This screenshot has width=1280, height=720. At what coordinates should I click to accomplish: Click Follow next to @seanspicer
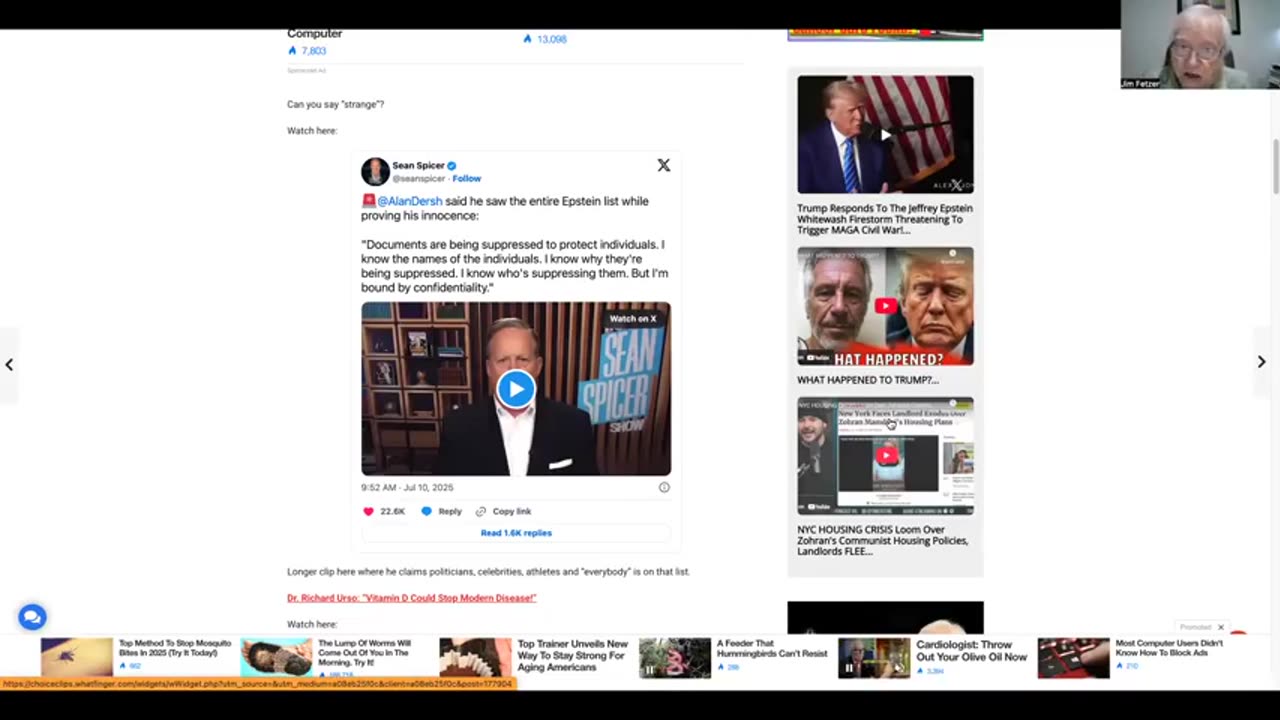(466, 178)
